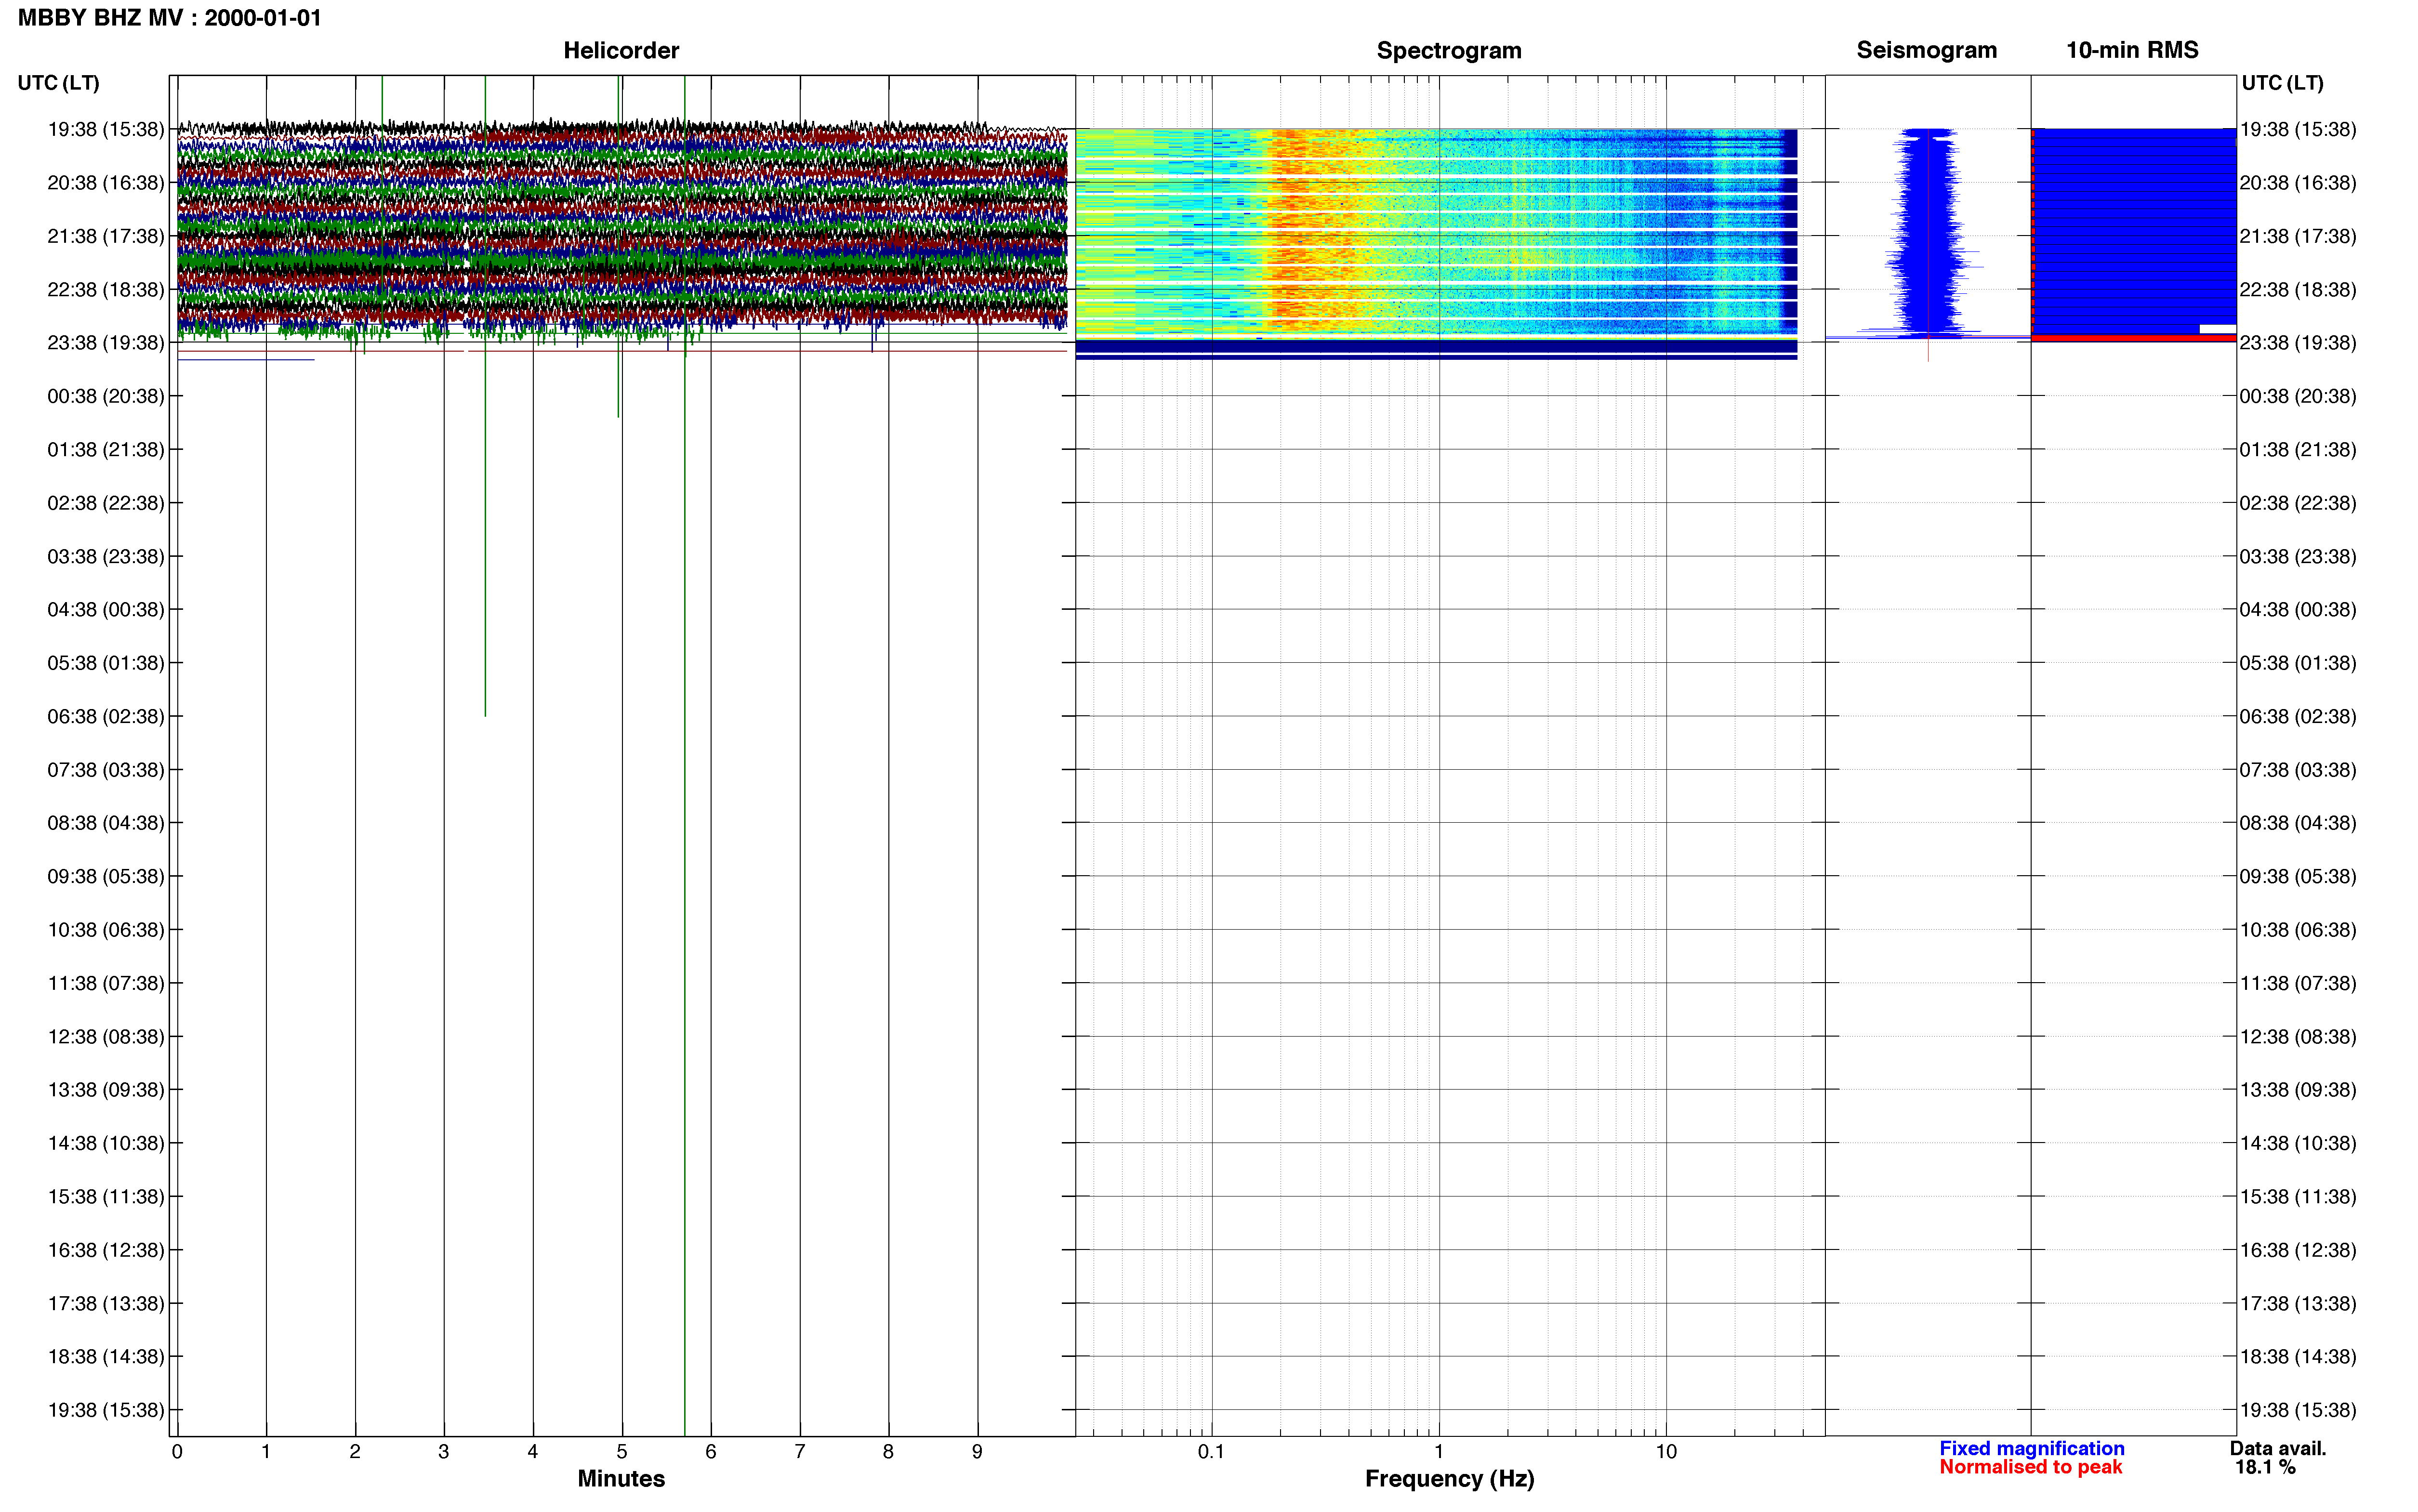
Task: Click right axis time label '04:38 (00:38)'
Action: [x=2297, y=609]
